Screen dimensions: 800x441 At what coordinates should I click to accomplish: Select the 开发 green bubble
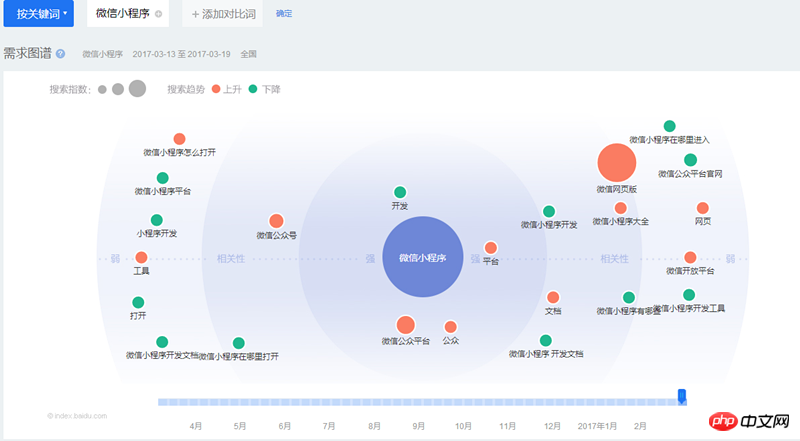tap(400, 192)
